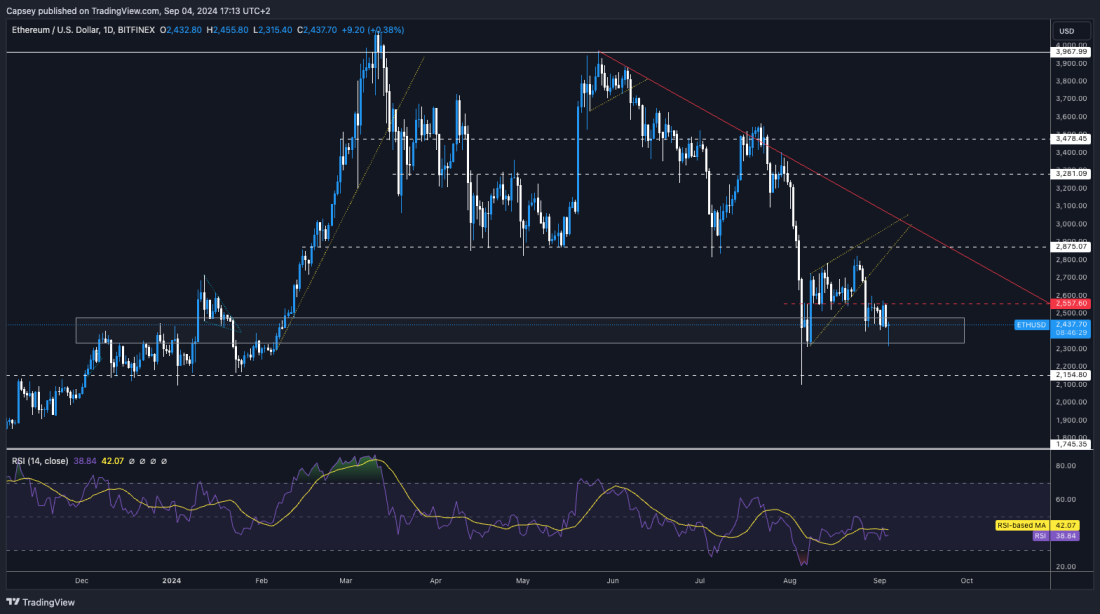The height and width of the screenshot is (614, 1100).
Task: Click the first ø icon after the RSI values
Action: 132,461
